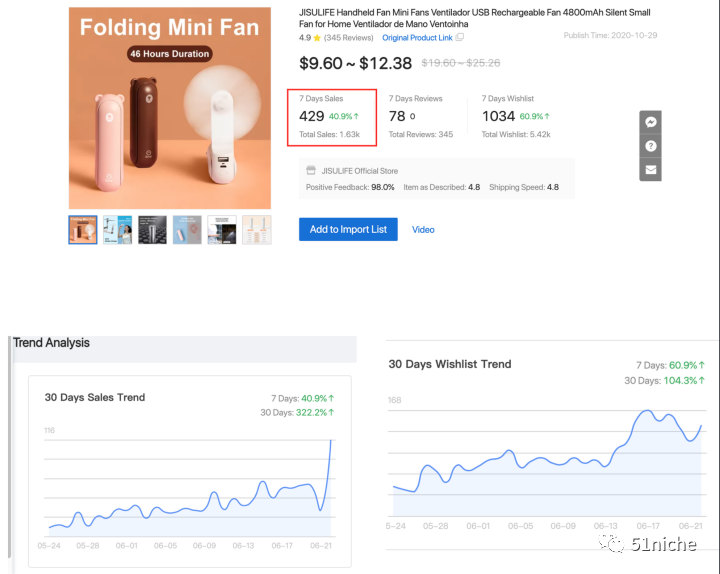Viewport: 720px width, 574px height.
Task: Open the Original Product Link
Action: click(x=417, y=38)
